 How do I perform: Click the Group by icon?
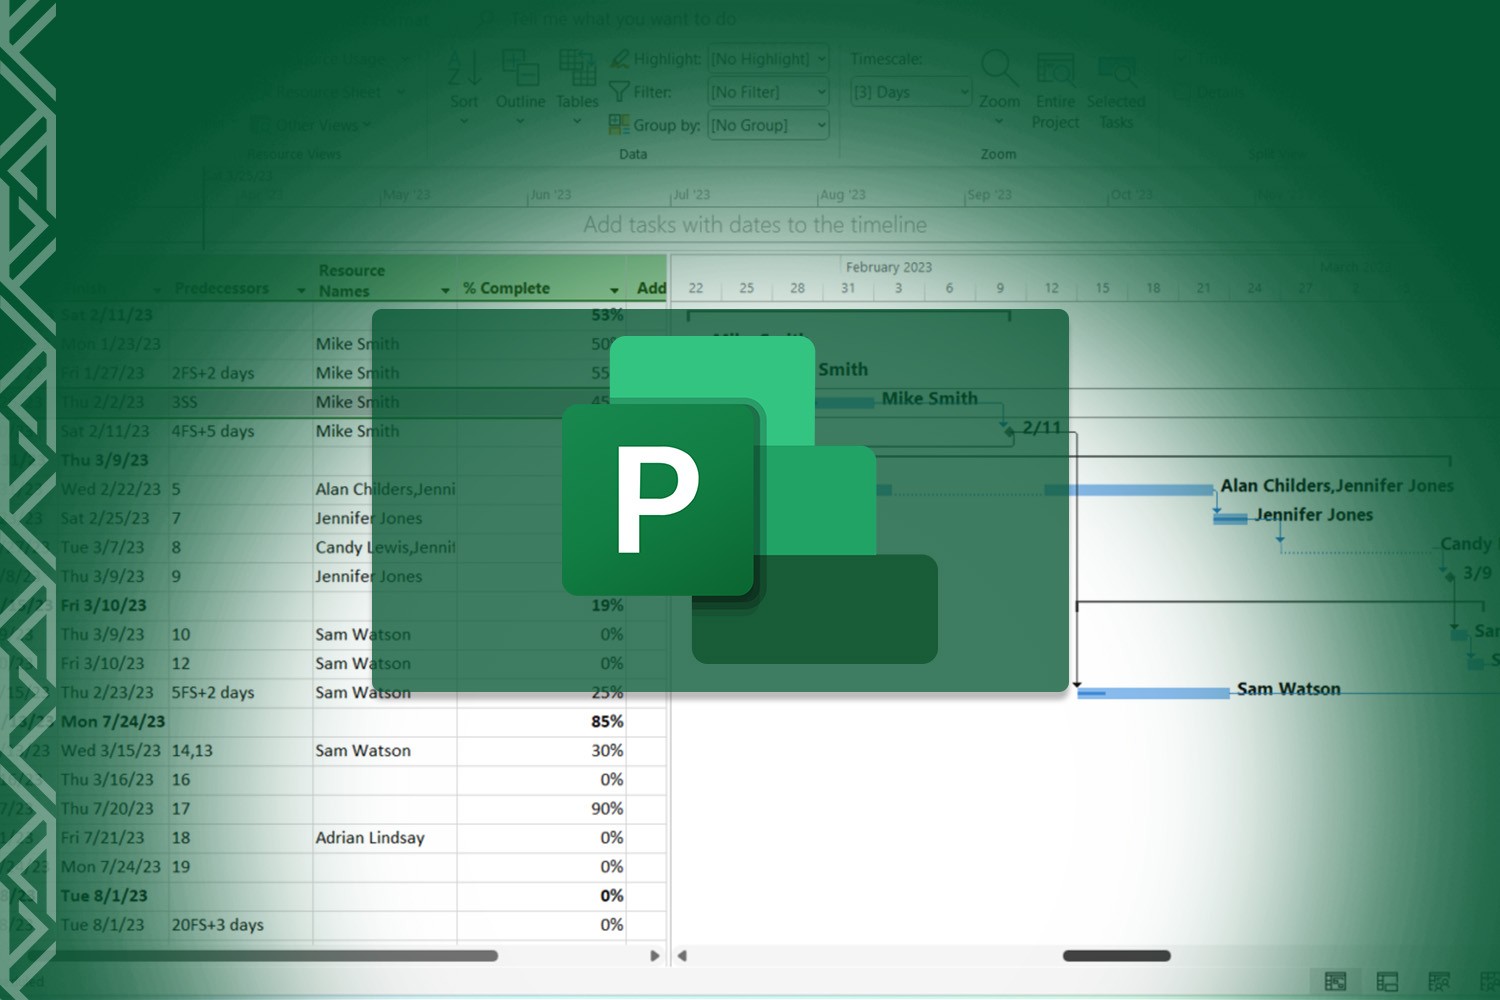pos(619,125)
